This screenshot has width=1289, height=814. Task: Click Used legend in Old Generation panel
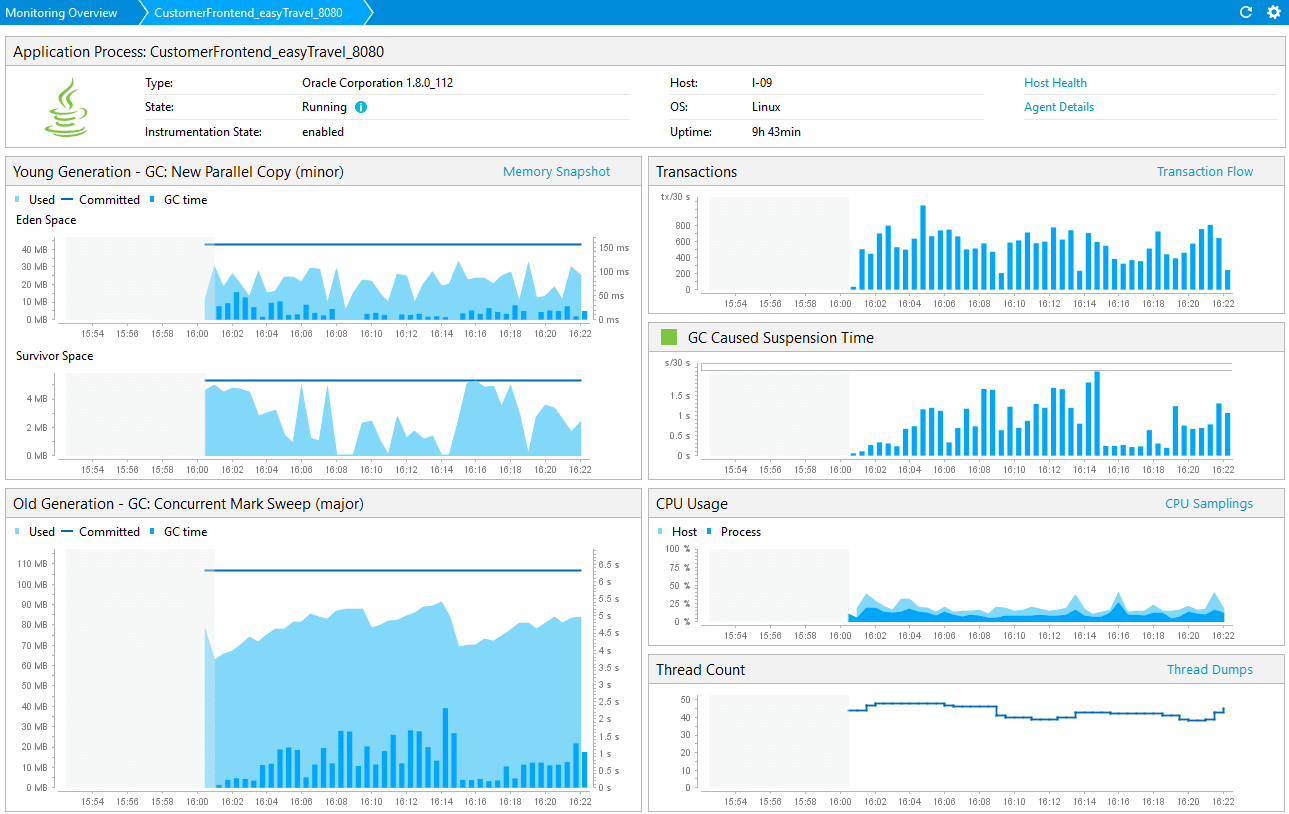click(x=36, y=532)
